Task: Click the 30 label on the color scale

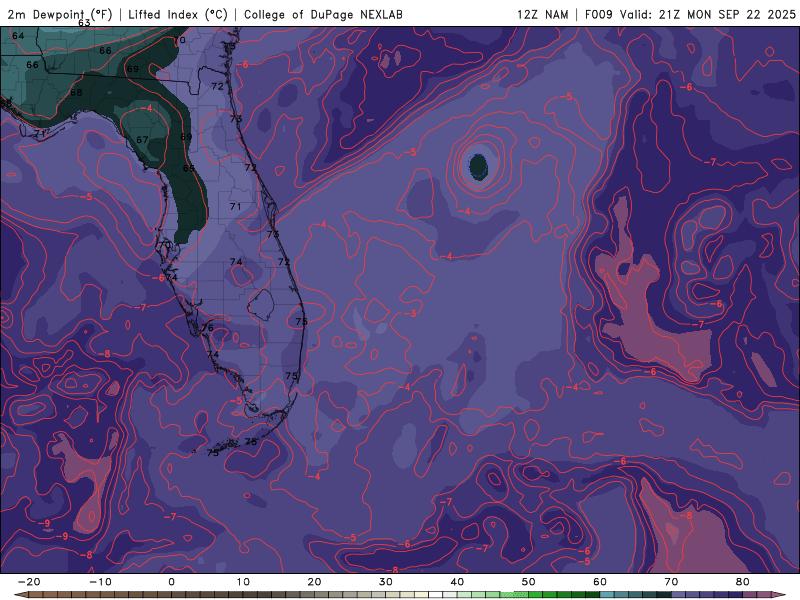Action: 386,582
